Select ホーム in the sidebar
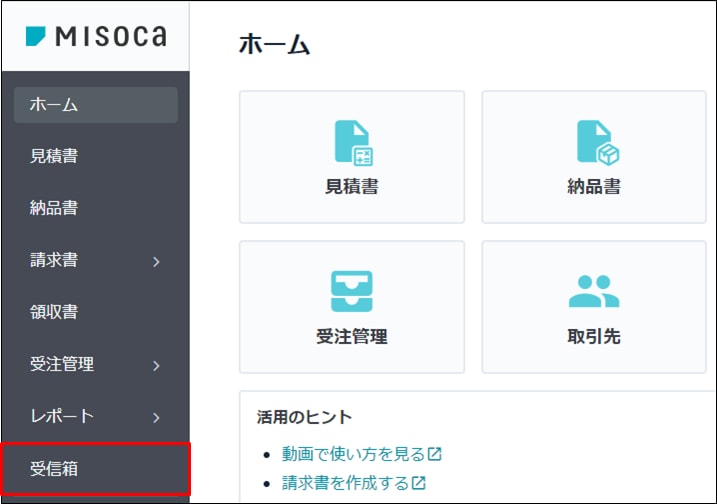 click(x=96, y=105)
